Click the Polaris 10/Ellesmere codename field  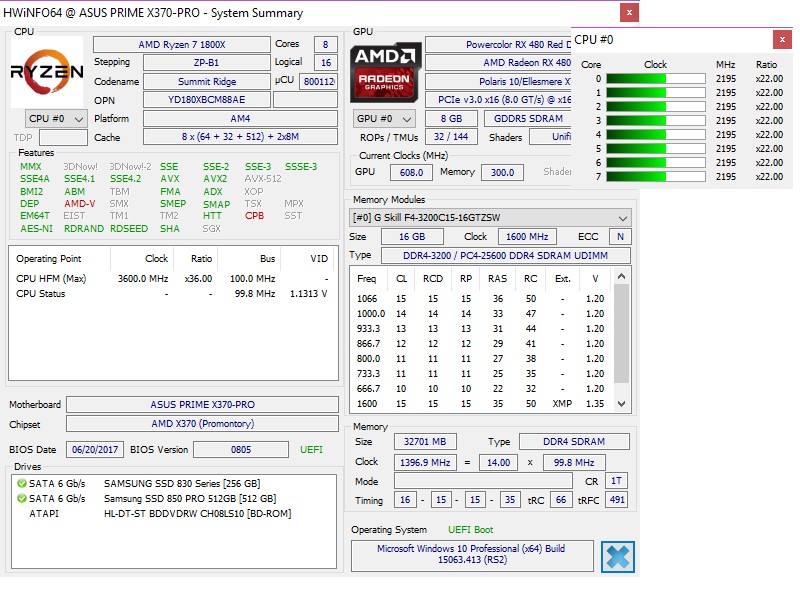click(x=498, y=82)
